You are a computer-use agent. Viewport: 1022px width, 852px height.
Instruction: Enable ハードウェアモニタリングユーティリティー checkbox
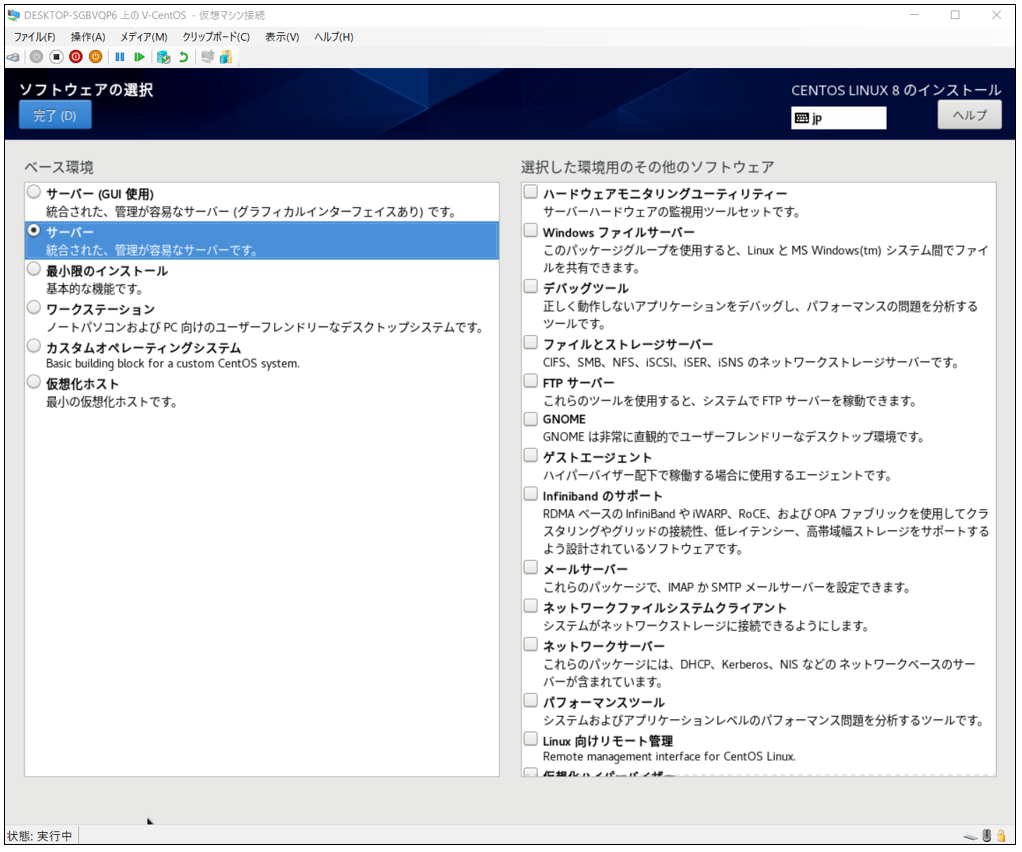click(x=531, y=192)
